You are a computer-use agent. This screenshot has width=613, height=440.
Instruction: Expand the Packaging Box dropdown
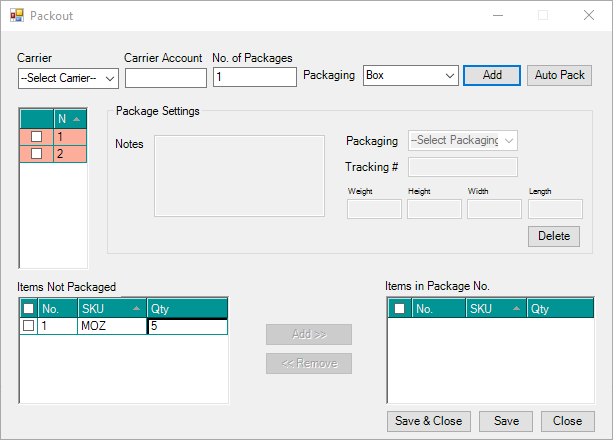(x=410, y=75)
